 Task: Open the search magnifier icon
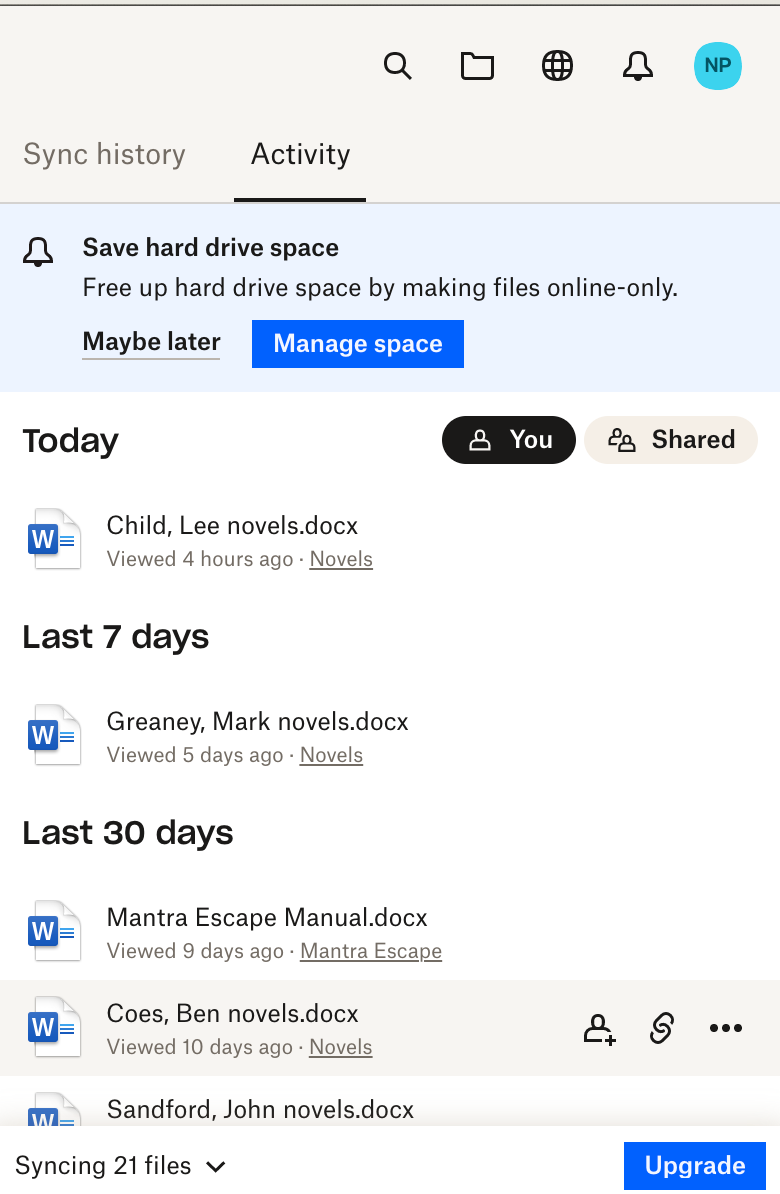click(x=398, y=66)
